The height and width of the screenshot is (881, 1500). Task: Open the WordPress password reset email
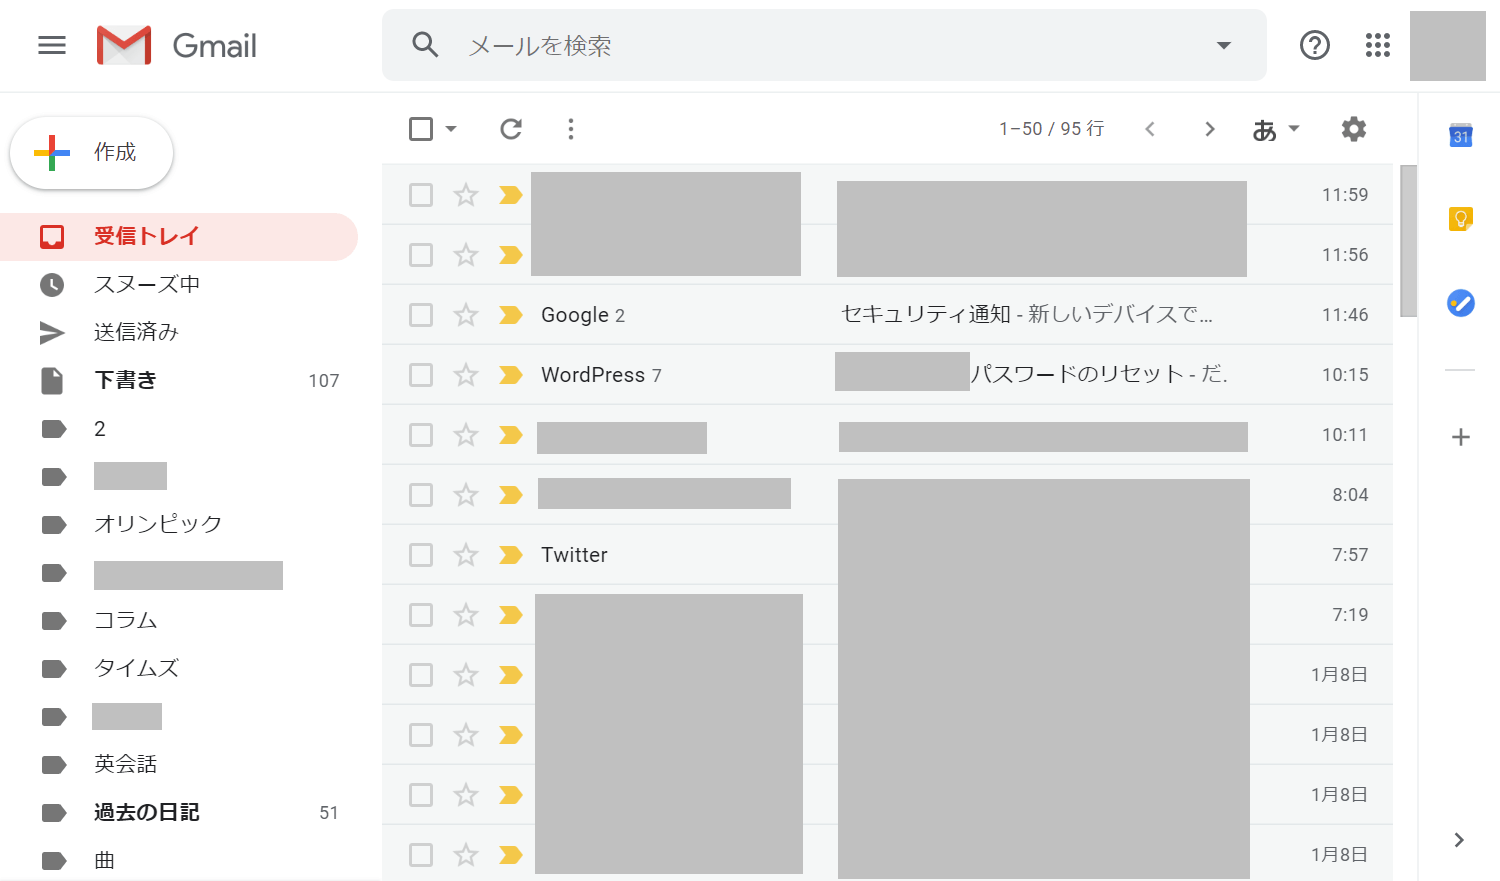(1097, 375)
